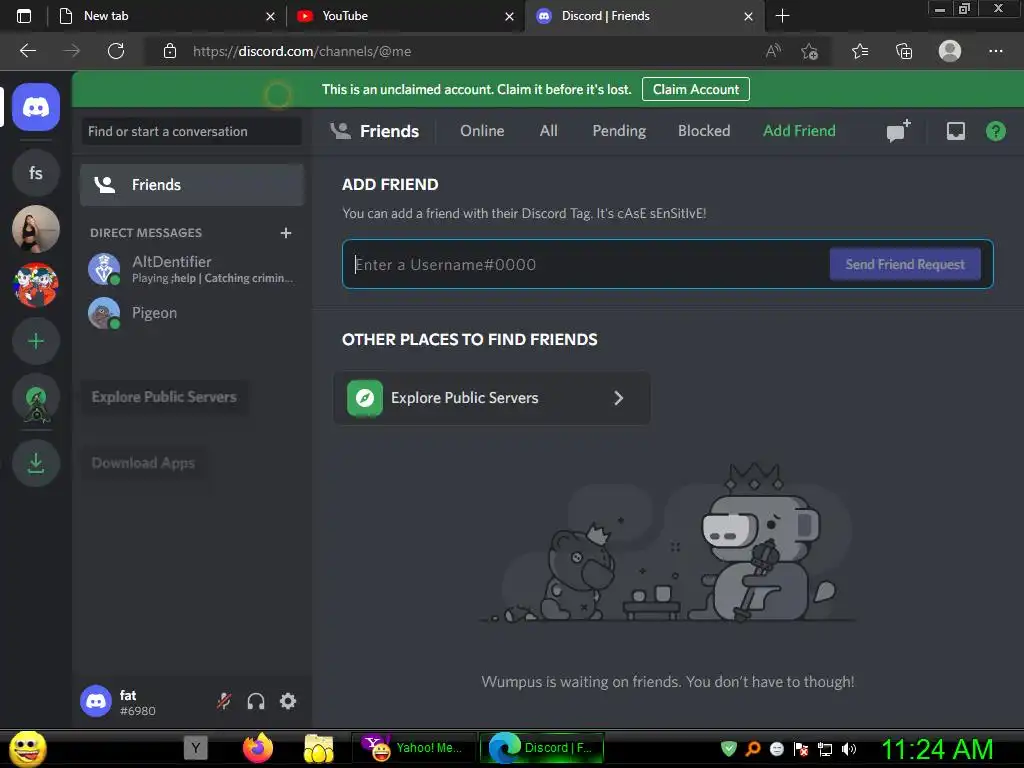View site information lock icon
1024x768 pixels.
coord(170,51)
